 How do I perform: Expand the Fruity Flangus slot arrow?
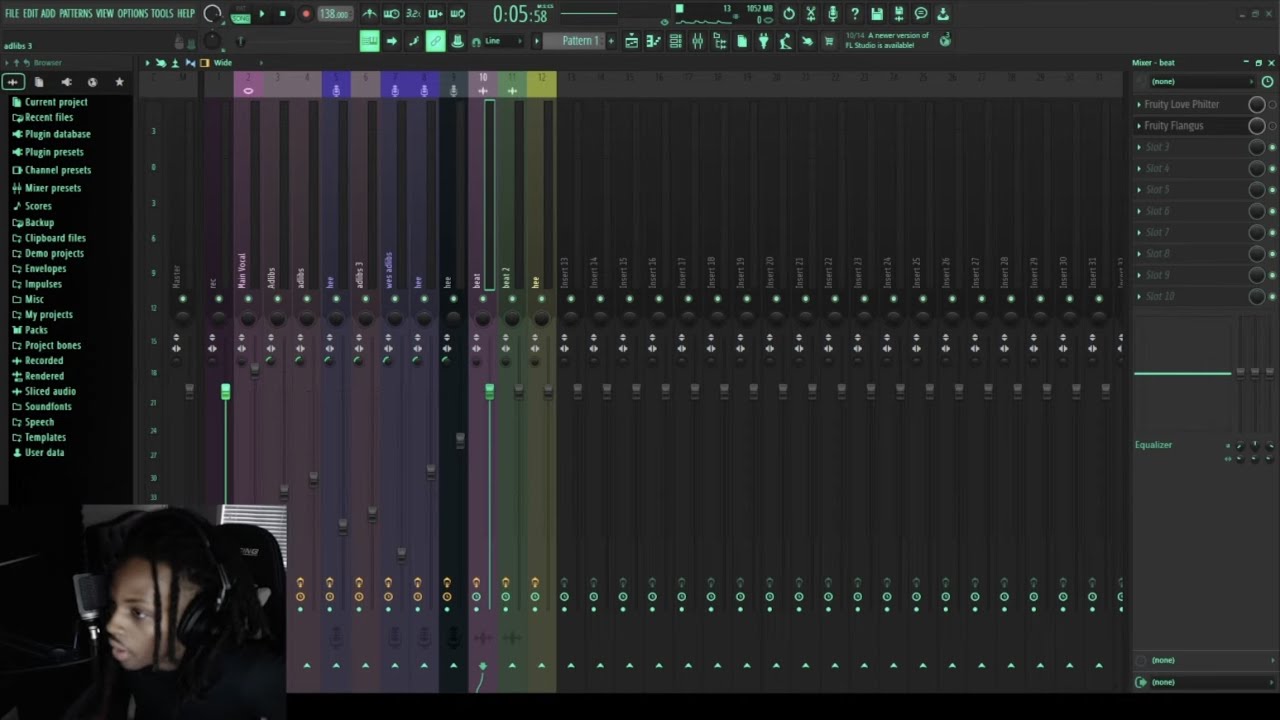[1139, 126]
